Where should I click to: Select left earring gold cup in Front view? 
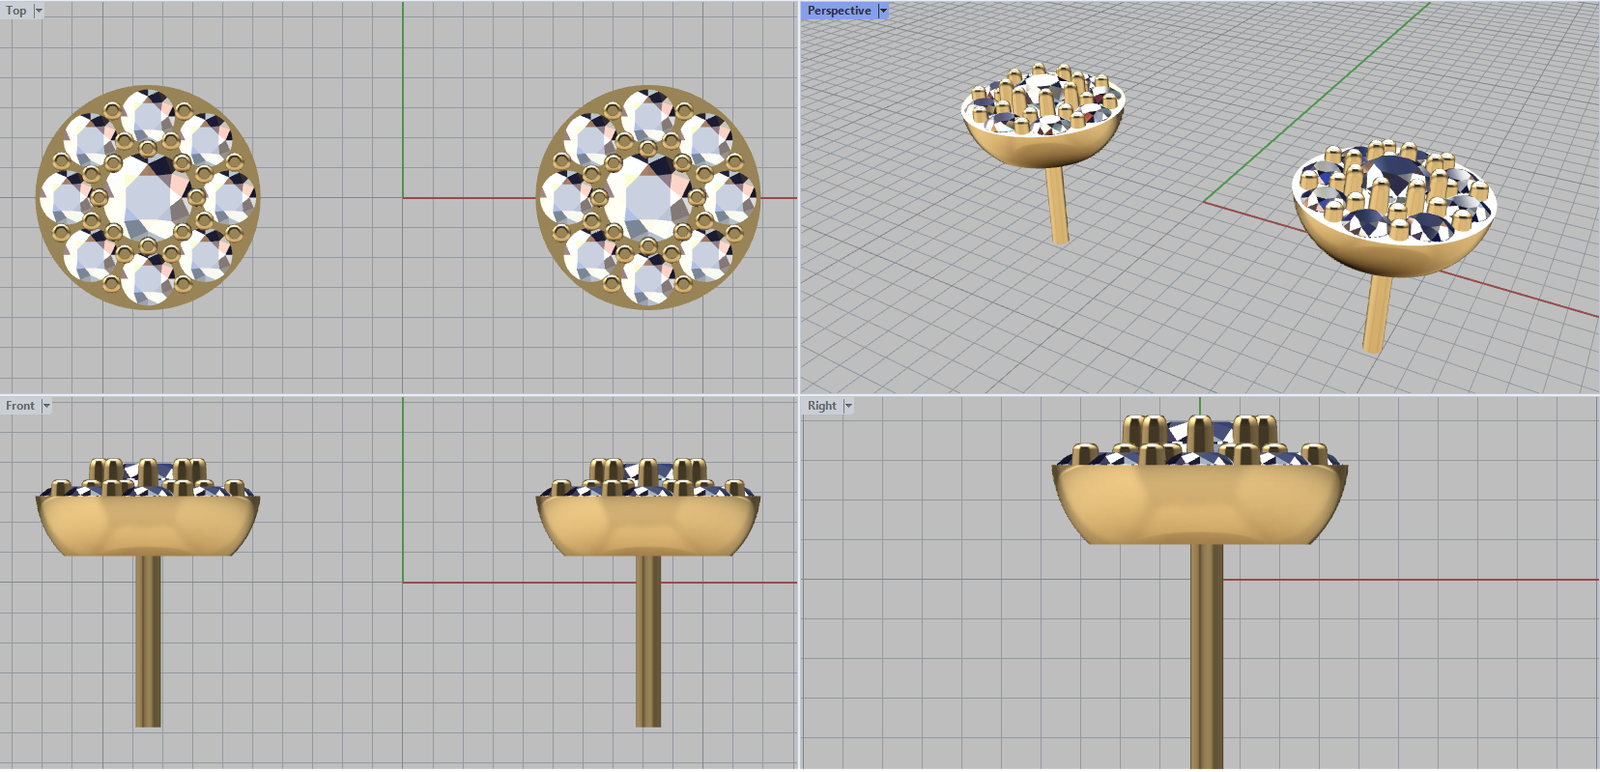(147, 525)
